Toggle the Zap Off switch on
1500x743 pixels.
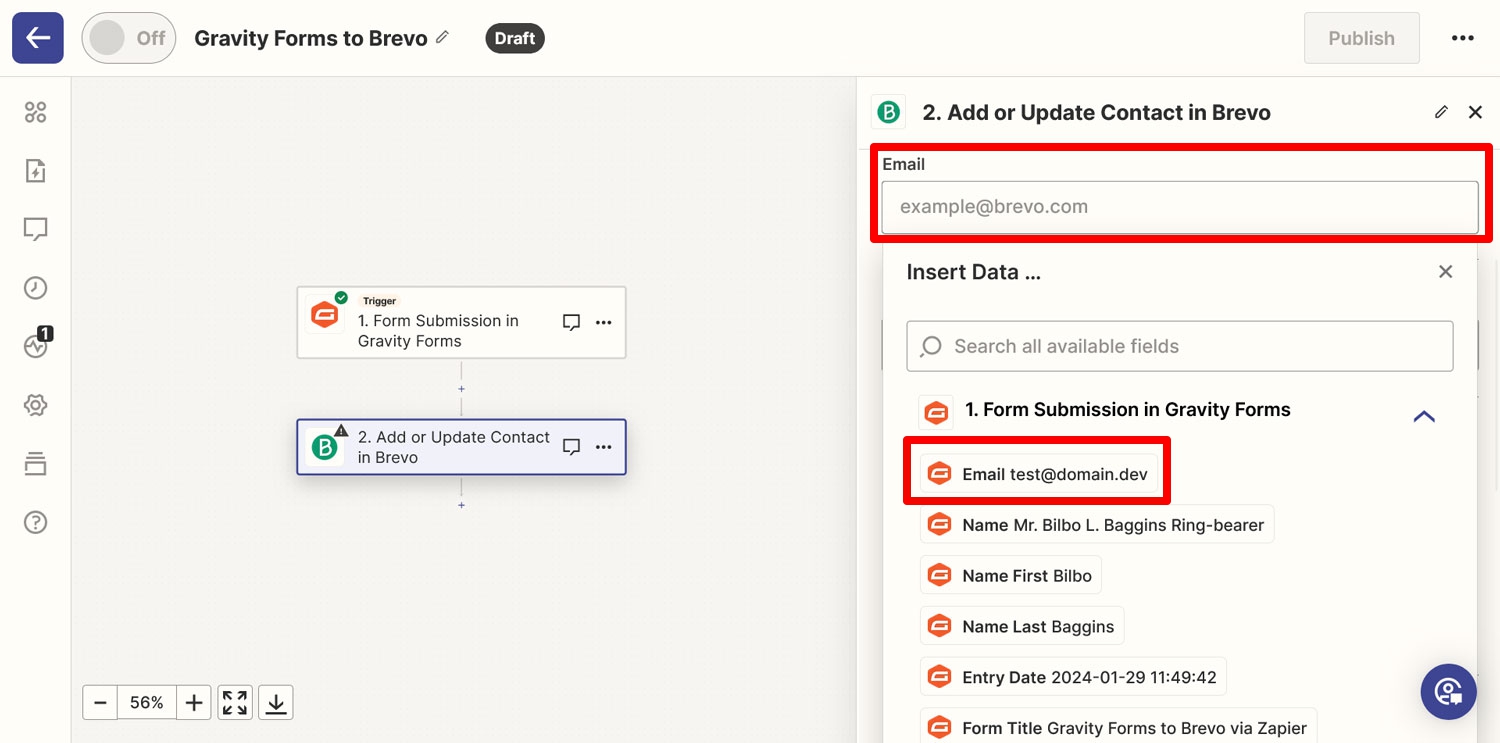(x=128, y=38)
